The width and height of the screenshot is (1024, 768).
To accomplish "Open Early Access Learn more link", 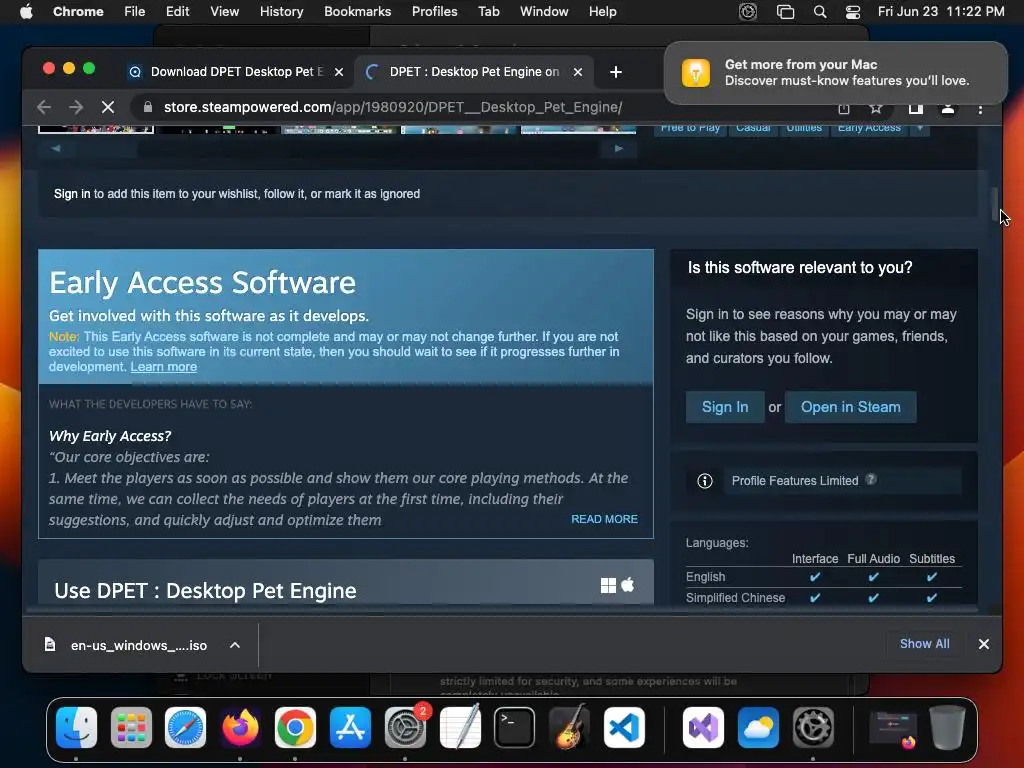I will click(x=163, y=367).
